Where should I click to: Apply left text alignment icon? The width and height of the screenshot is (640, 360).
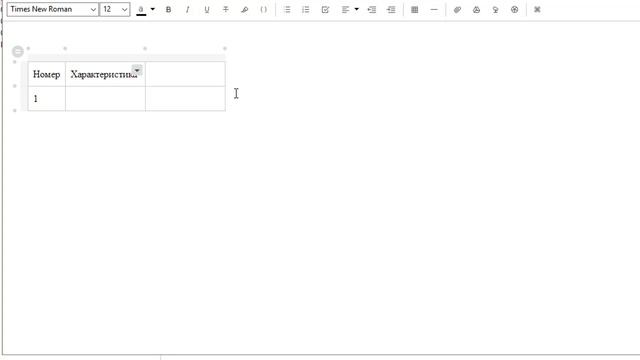[x=345, y=9]
